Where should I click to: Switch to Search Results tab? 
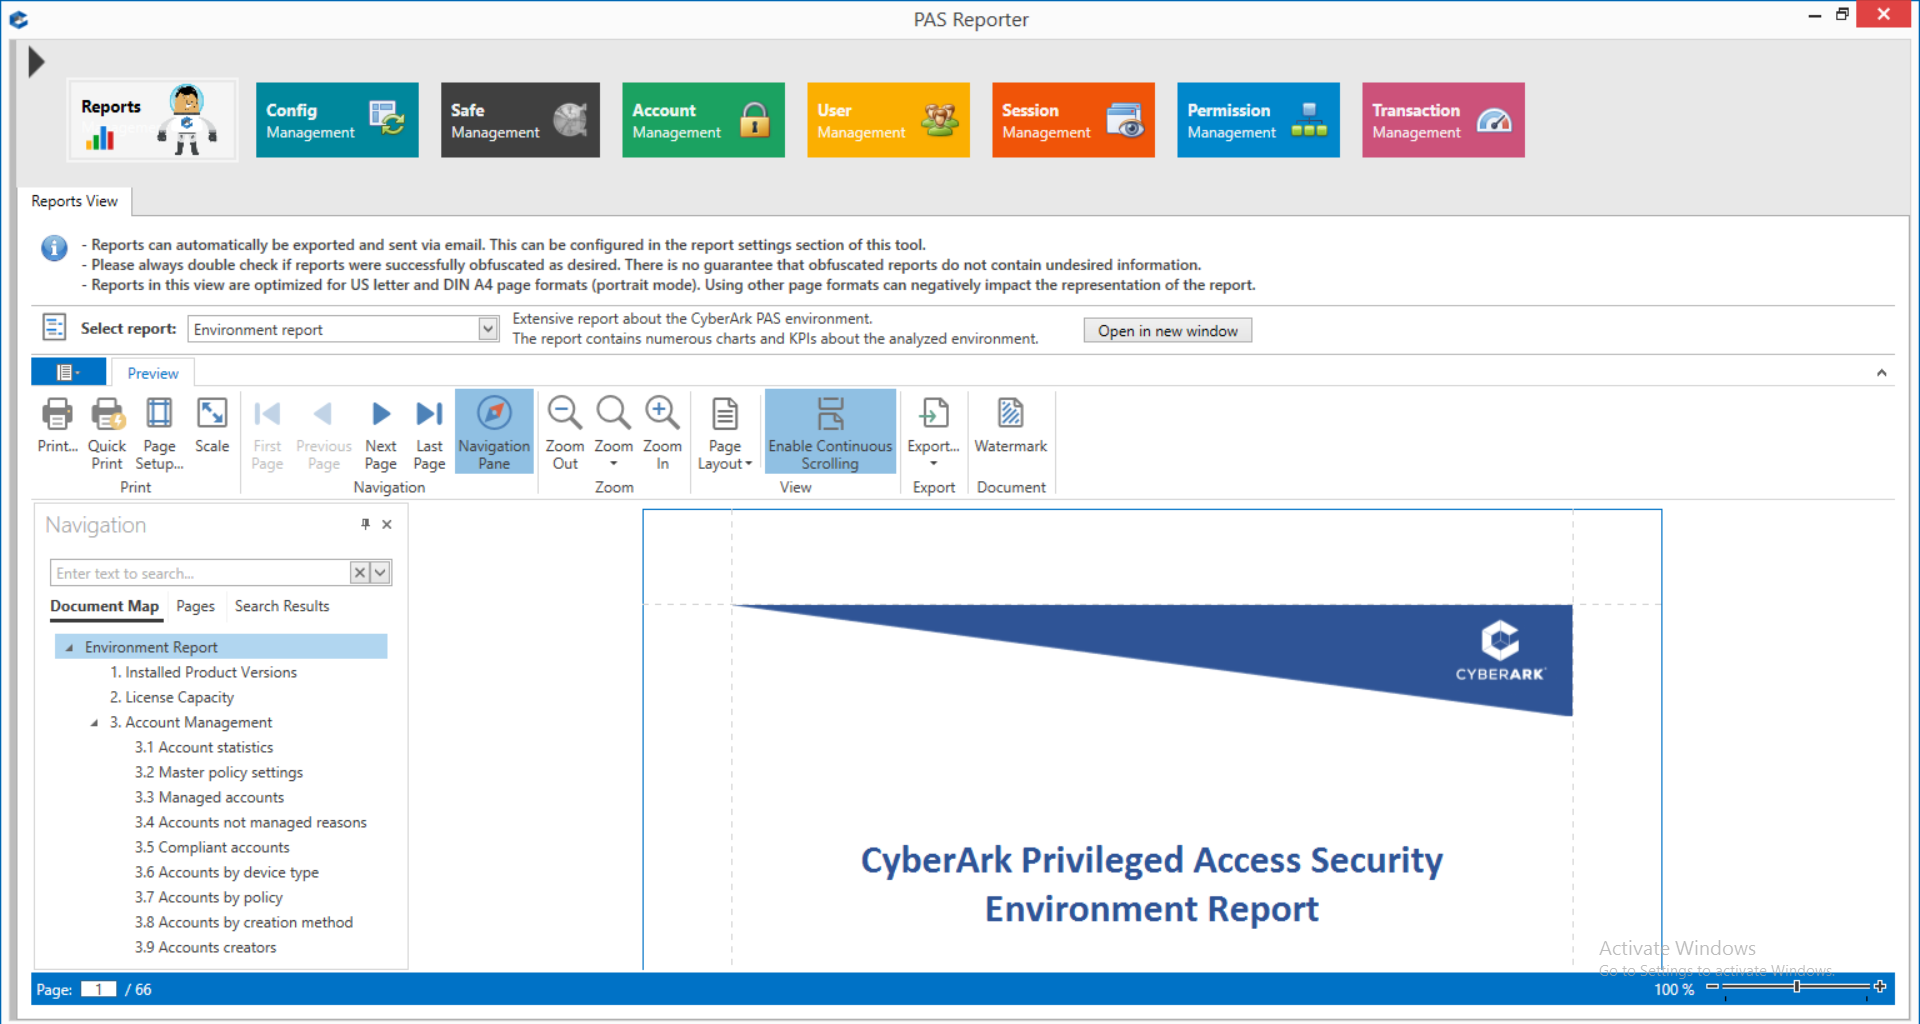(282, 606)
